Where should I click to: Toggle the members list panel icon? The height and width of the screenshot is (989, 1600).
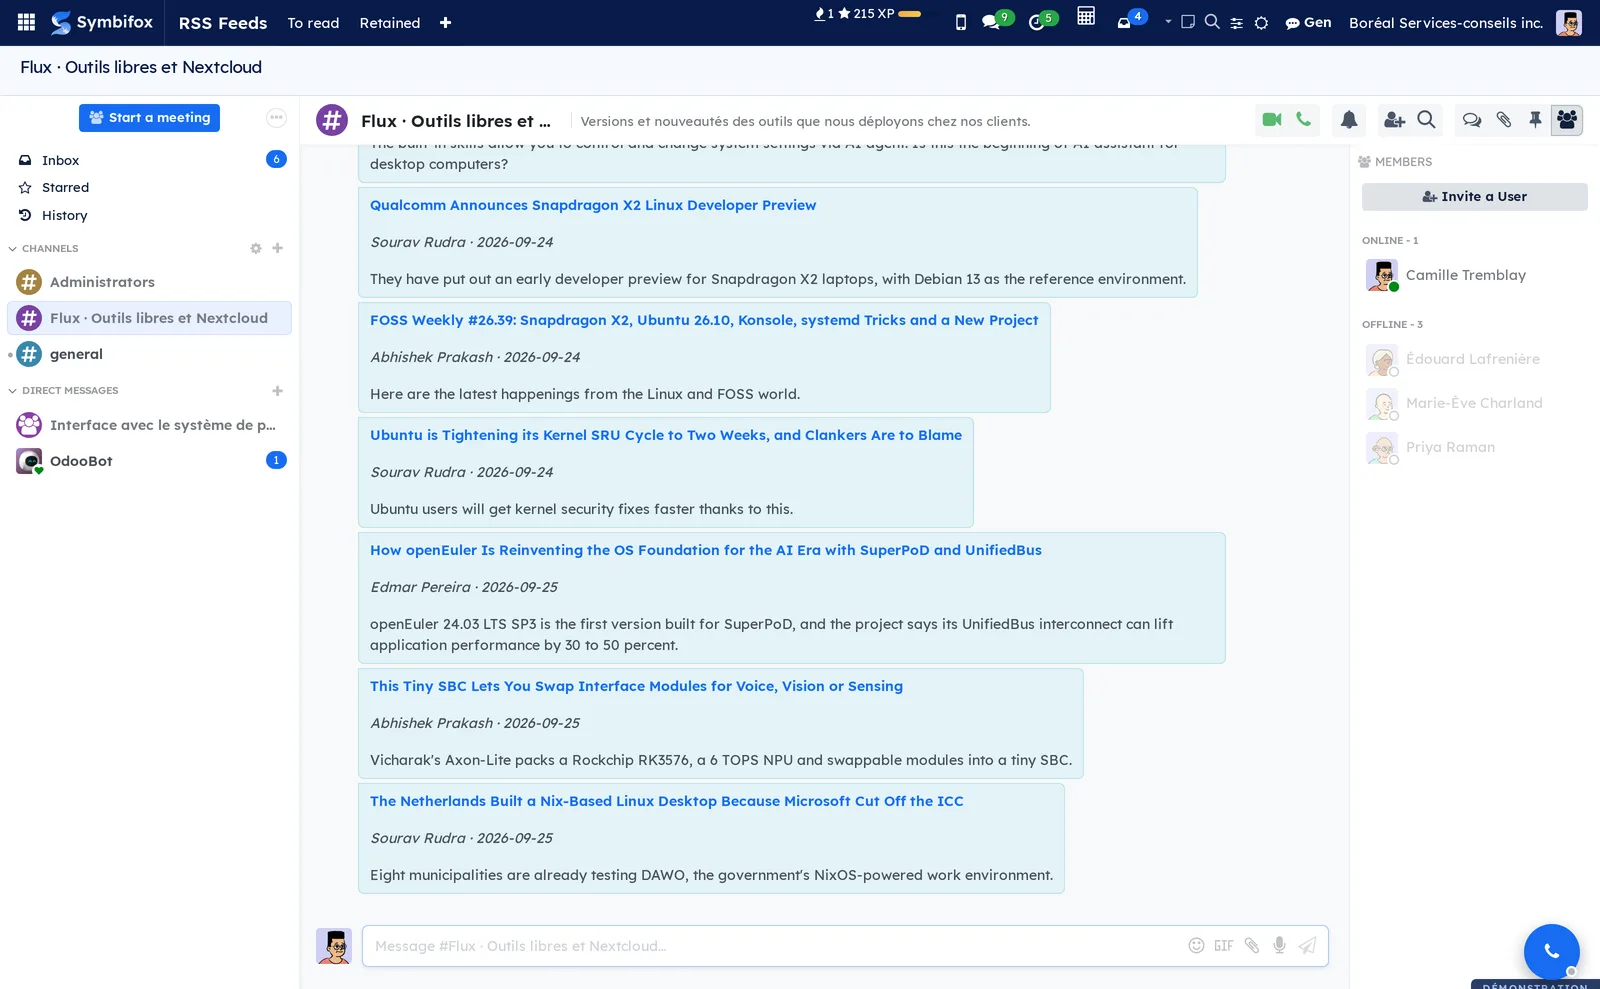click(x=1567, y=120)
